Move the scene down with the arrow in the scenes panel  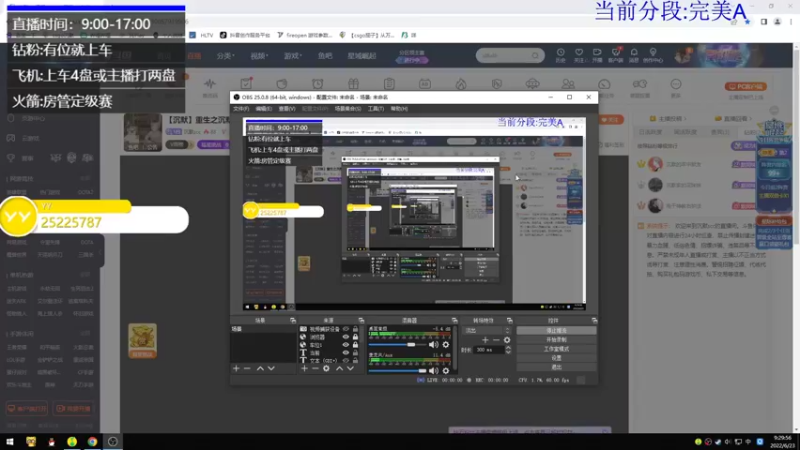point(271,368)
